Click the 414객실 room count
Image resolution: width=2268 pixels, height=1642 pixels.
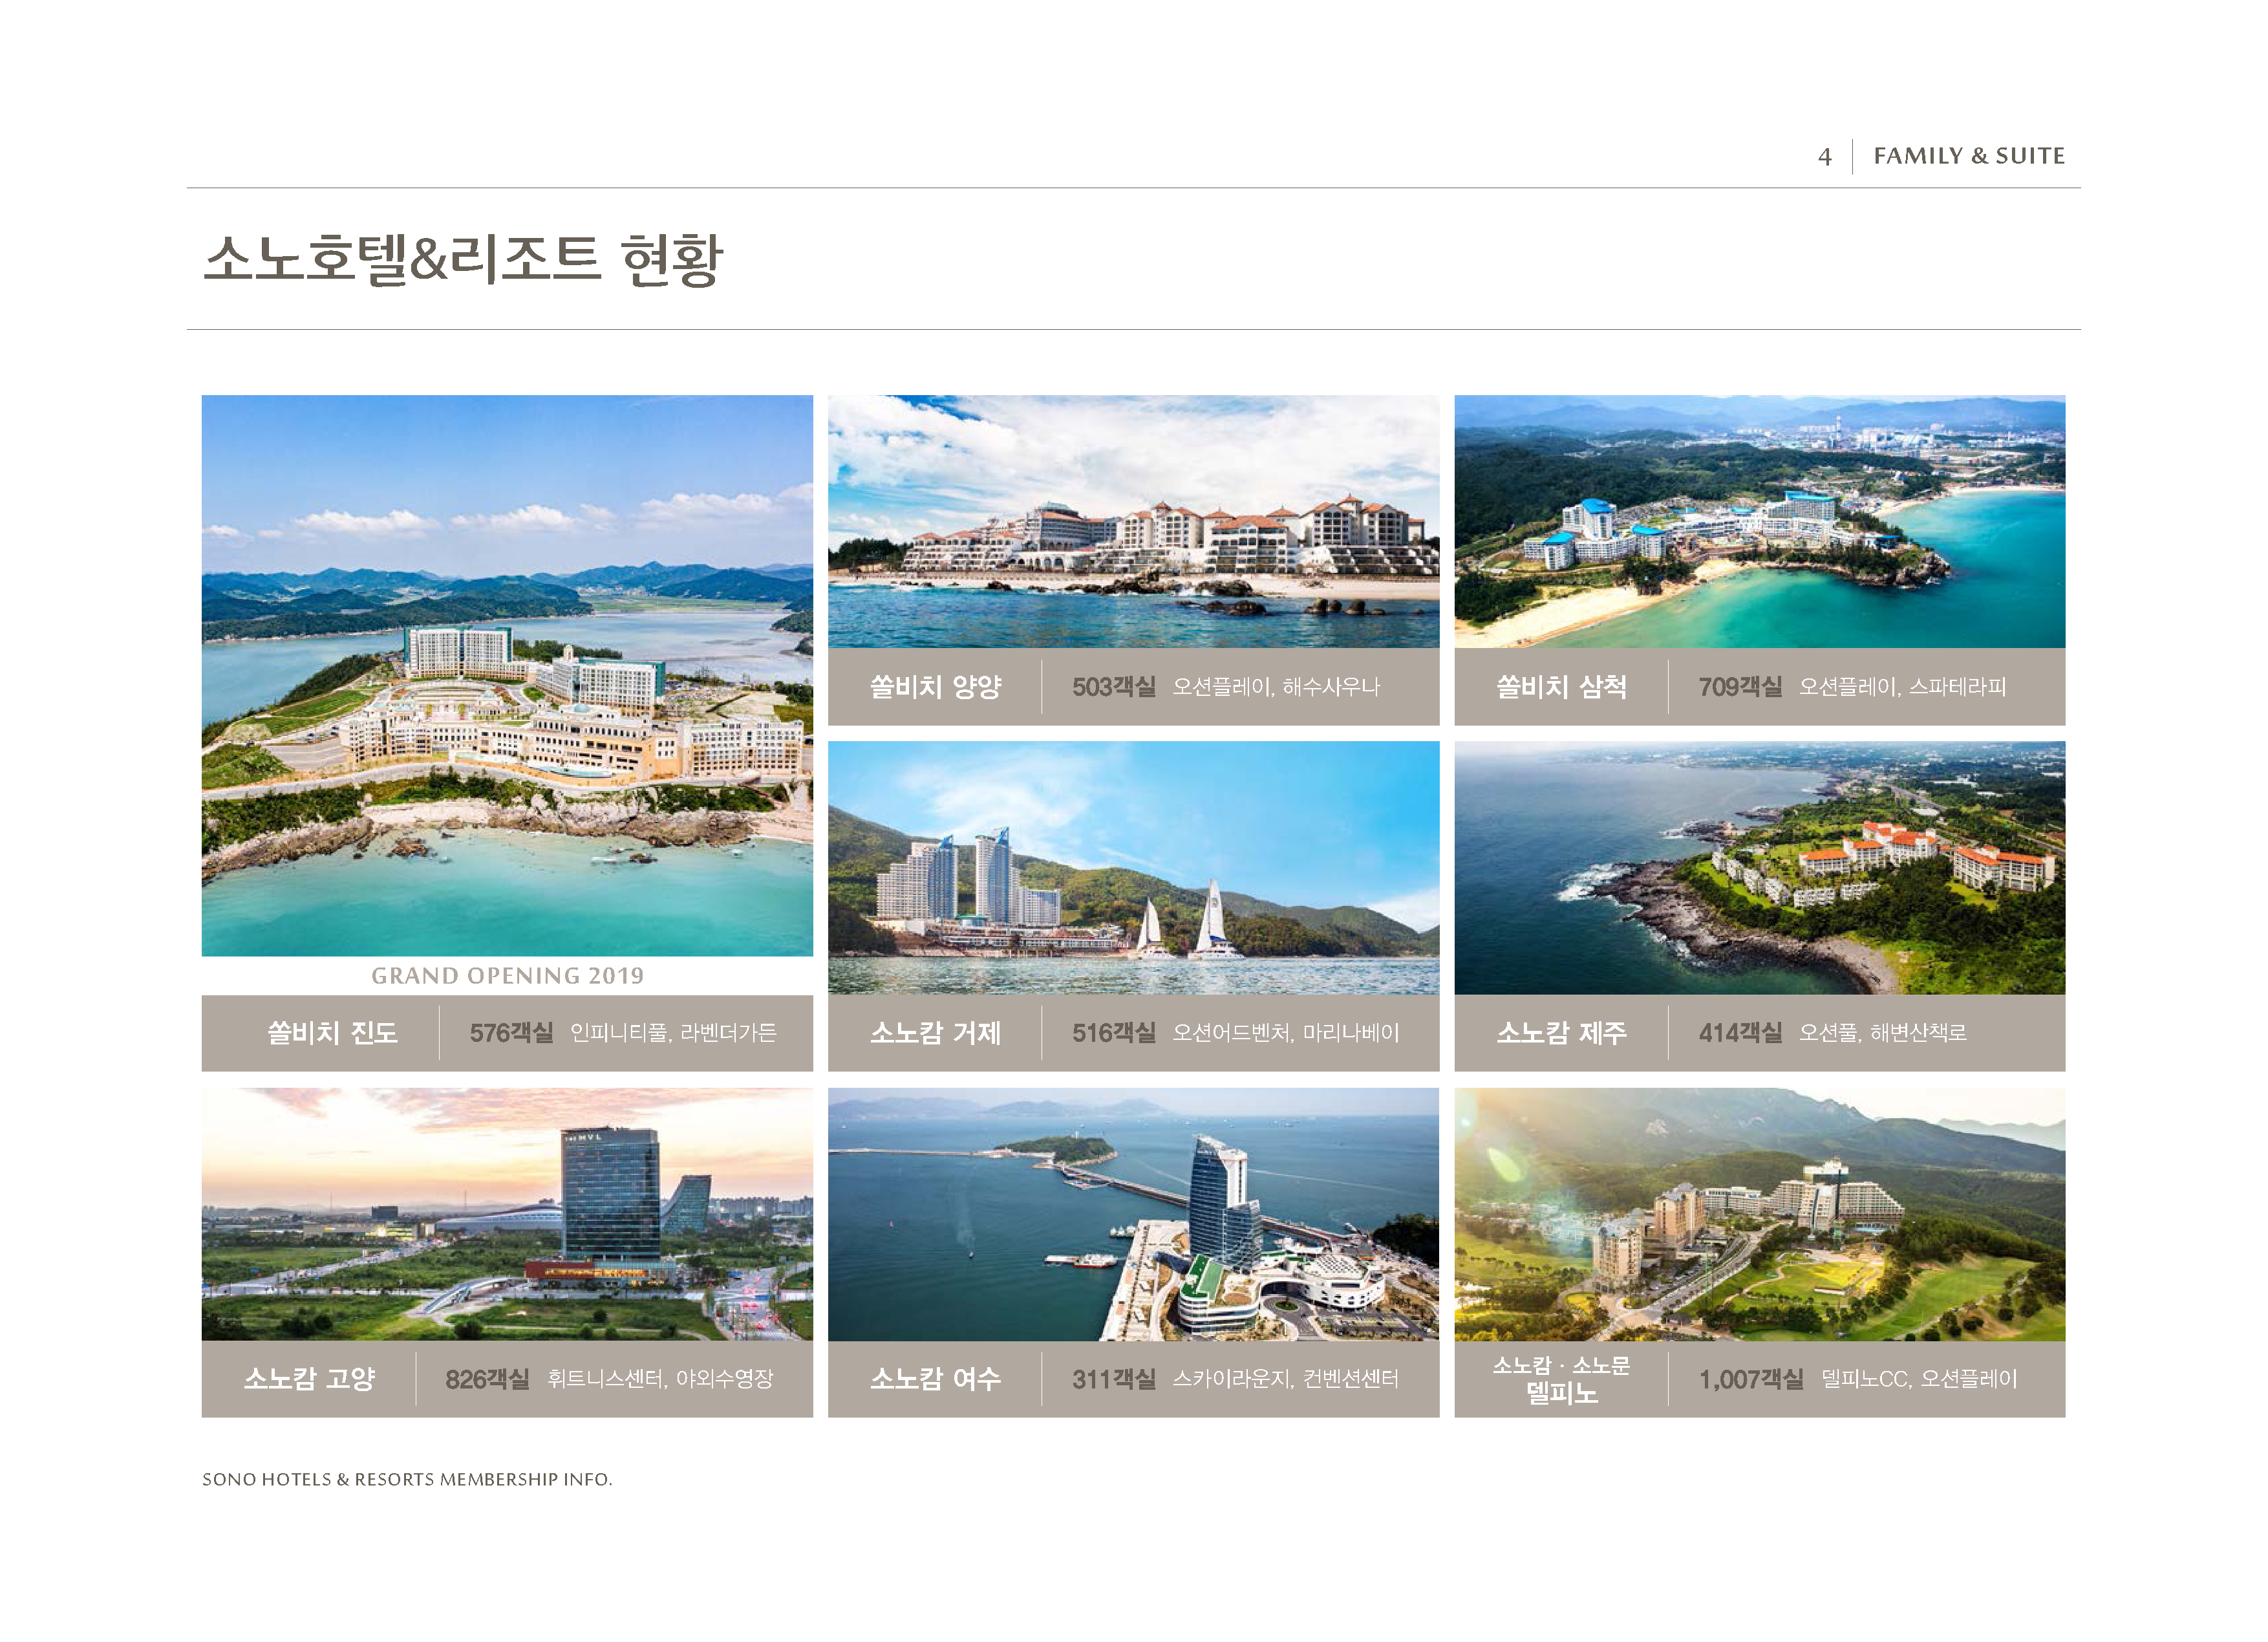click(x=1740, y=1033)
